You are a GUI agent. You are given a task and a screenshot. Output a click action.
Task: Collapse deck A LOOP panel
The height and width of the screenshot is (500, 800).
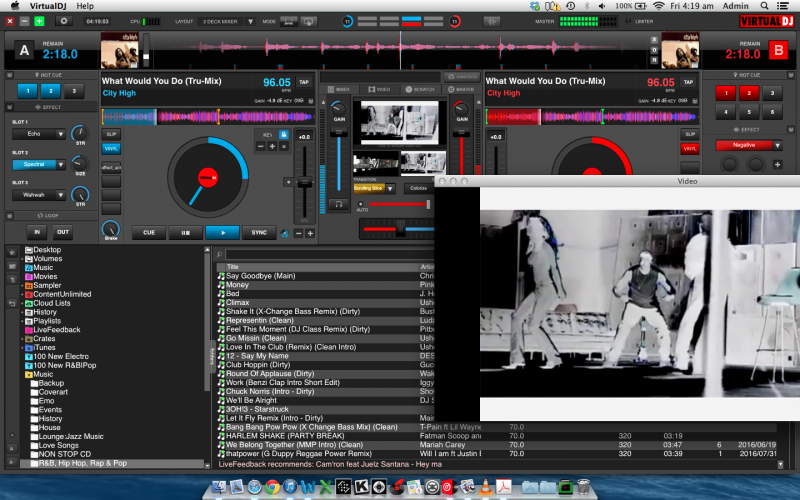(9, 216)
